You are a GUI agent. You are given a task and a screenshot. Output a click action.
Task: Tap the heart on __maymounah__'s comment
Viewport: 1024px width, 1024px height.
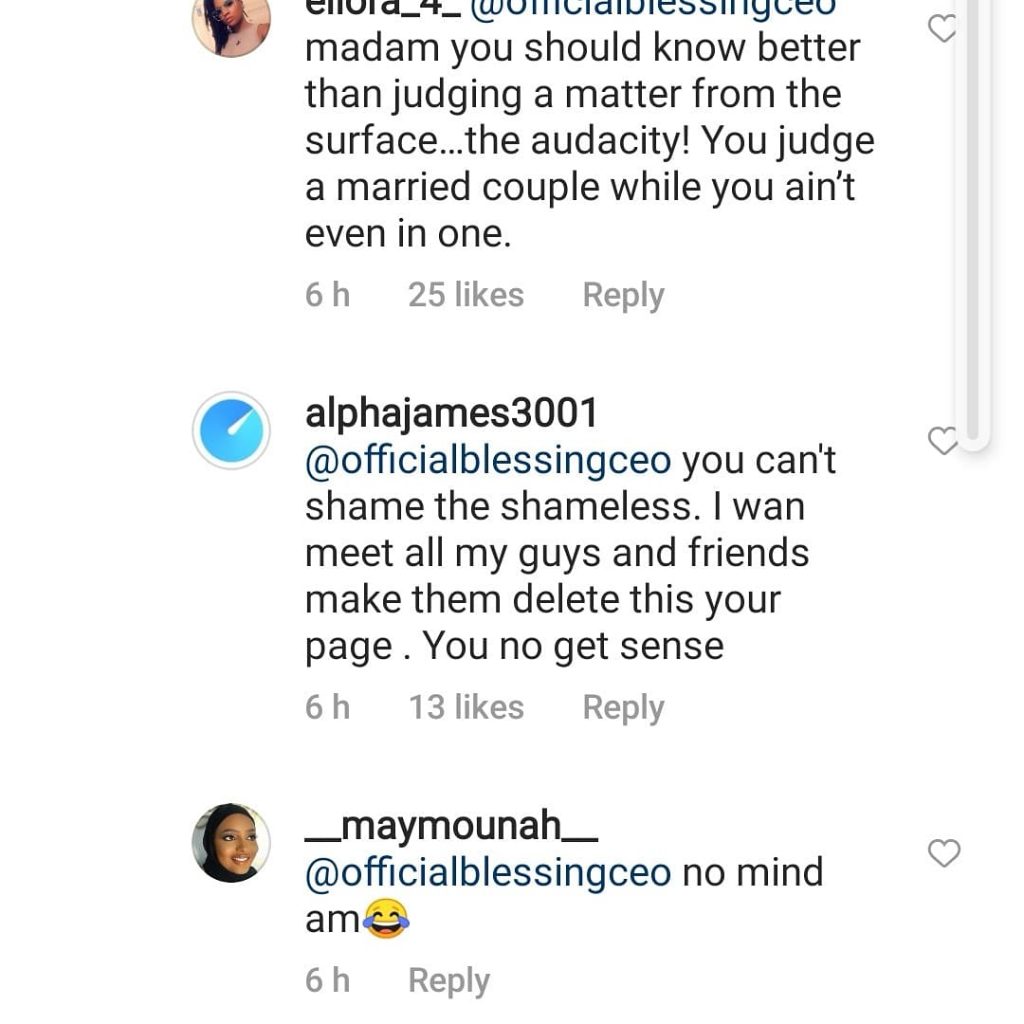coord(943,853)
